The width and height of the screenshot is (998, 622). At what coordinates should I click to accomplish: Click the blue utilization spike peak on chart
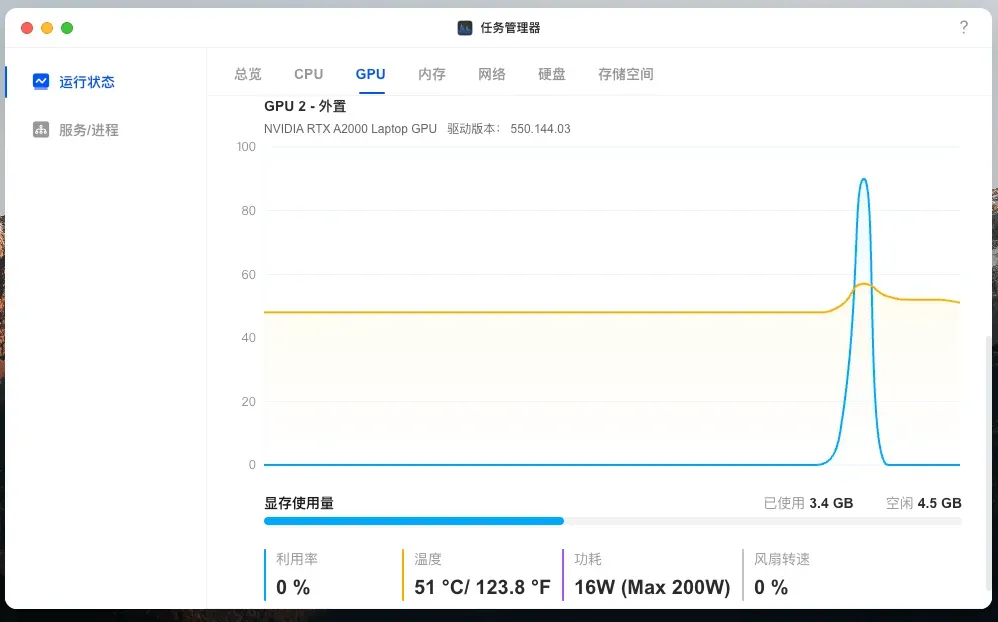pos(863,180)
